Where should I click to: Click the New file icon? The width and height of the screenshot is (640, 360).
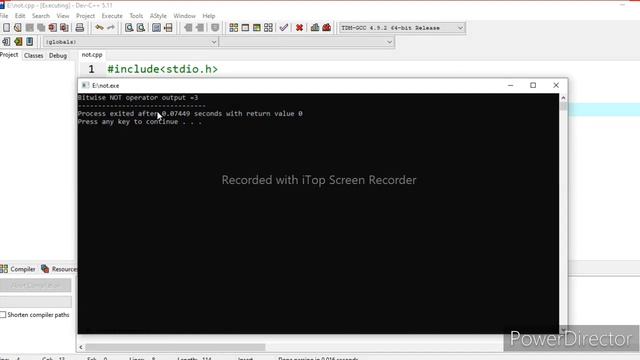pyautogui.click(x=7, y=28)
